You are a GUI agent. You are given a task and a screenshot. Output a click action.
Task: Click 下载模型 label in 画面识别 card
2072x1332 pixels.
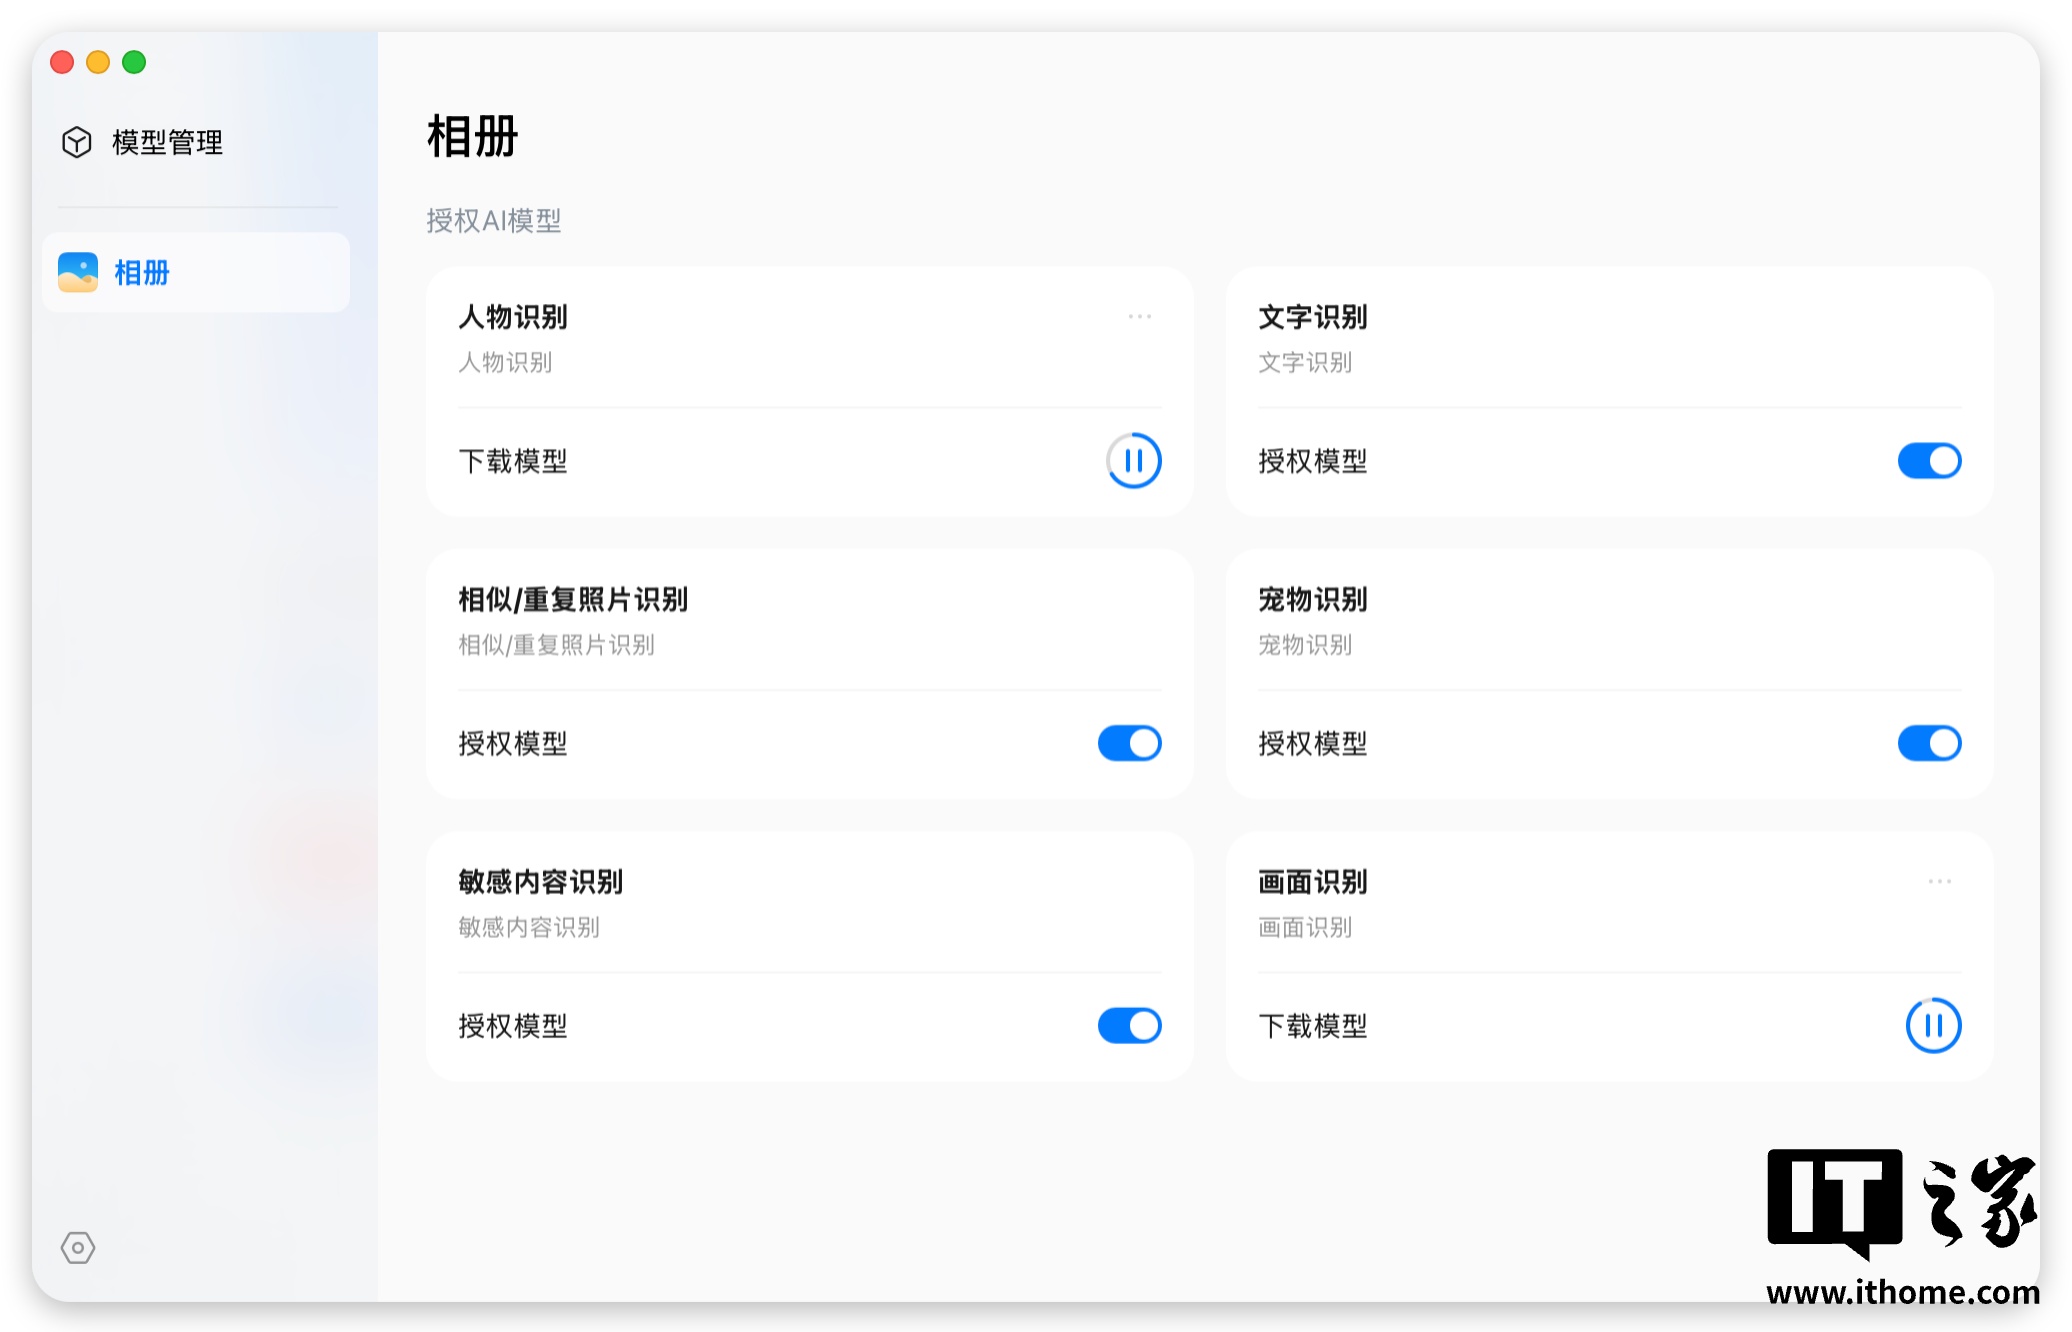point(1313,1025)
